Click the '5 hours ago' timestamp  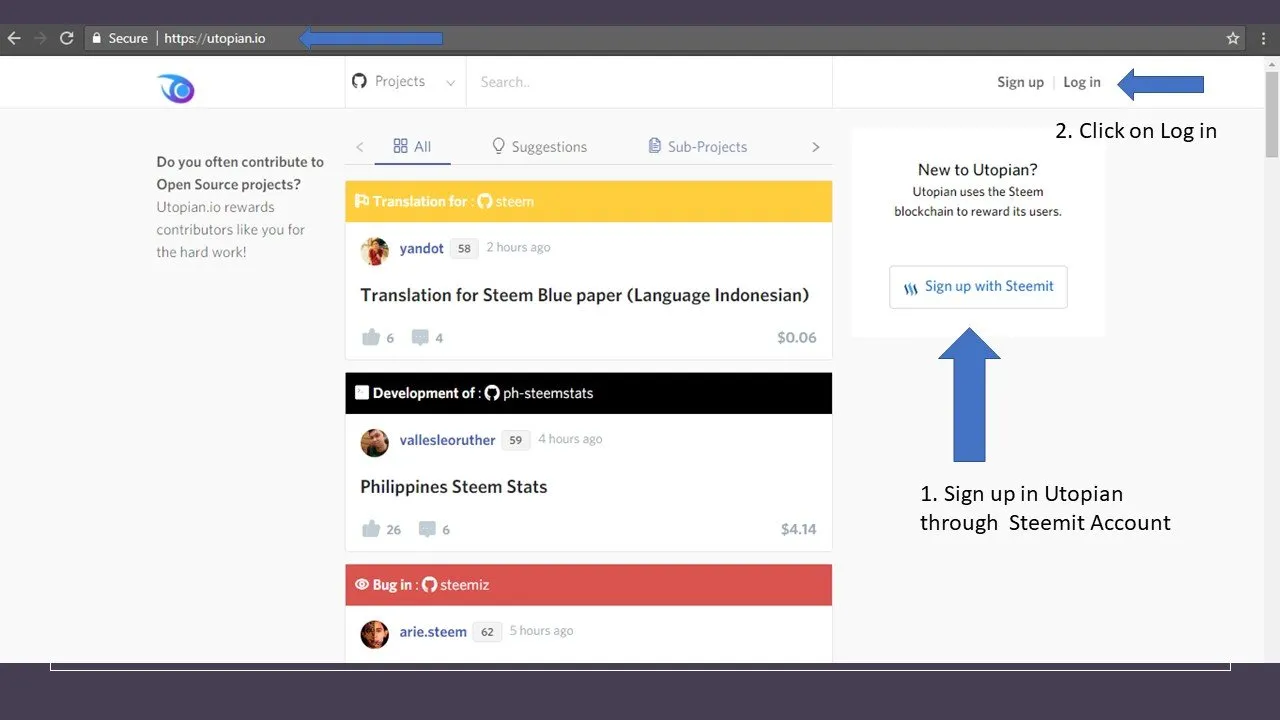pyautogui.click(x=541, y=631)
